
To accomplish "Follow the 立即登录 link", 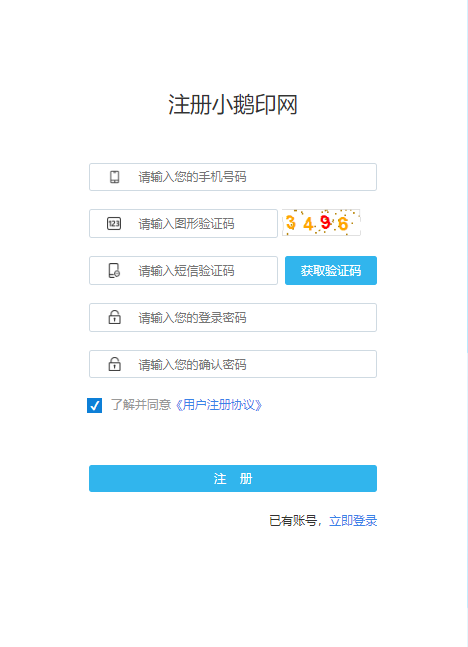I will coord(353,521).
